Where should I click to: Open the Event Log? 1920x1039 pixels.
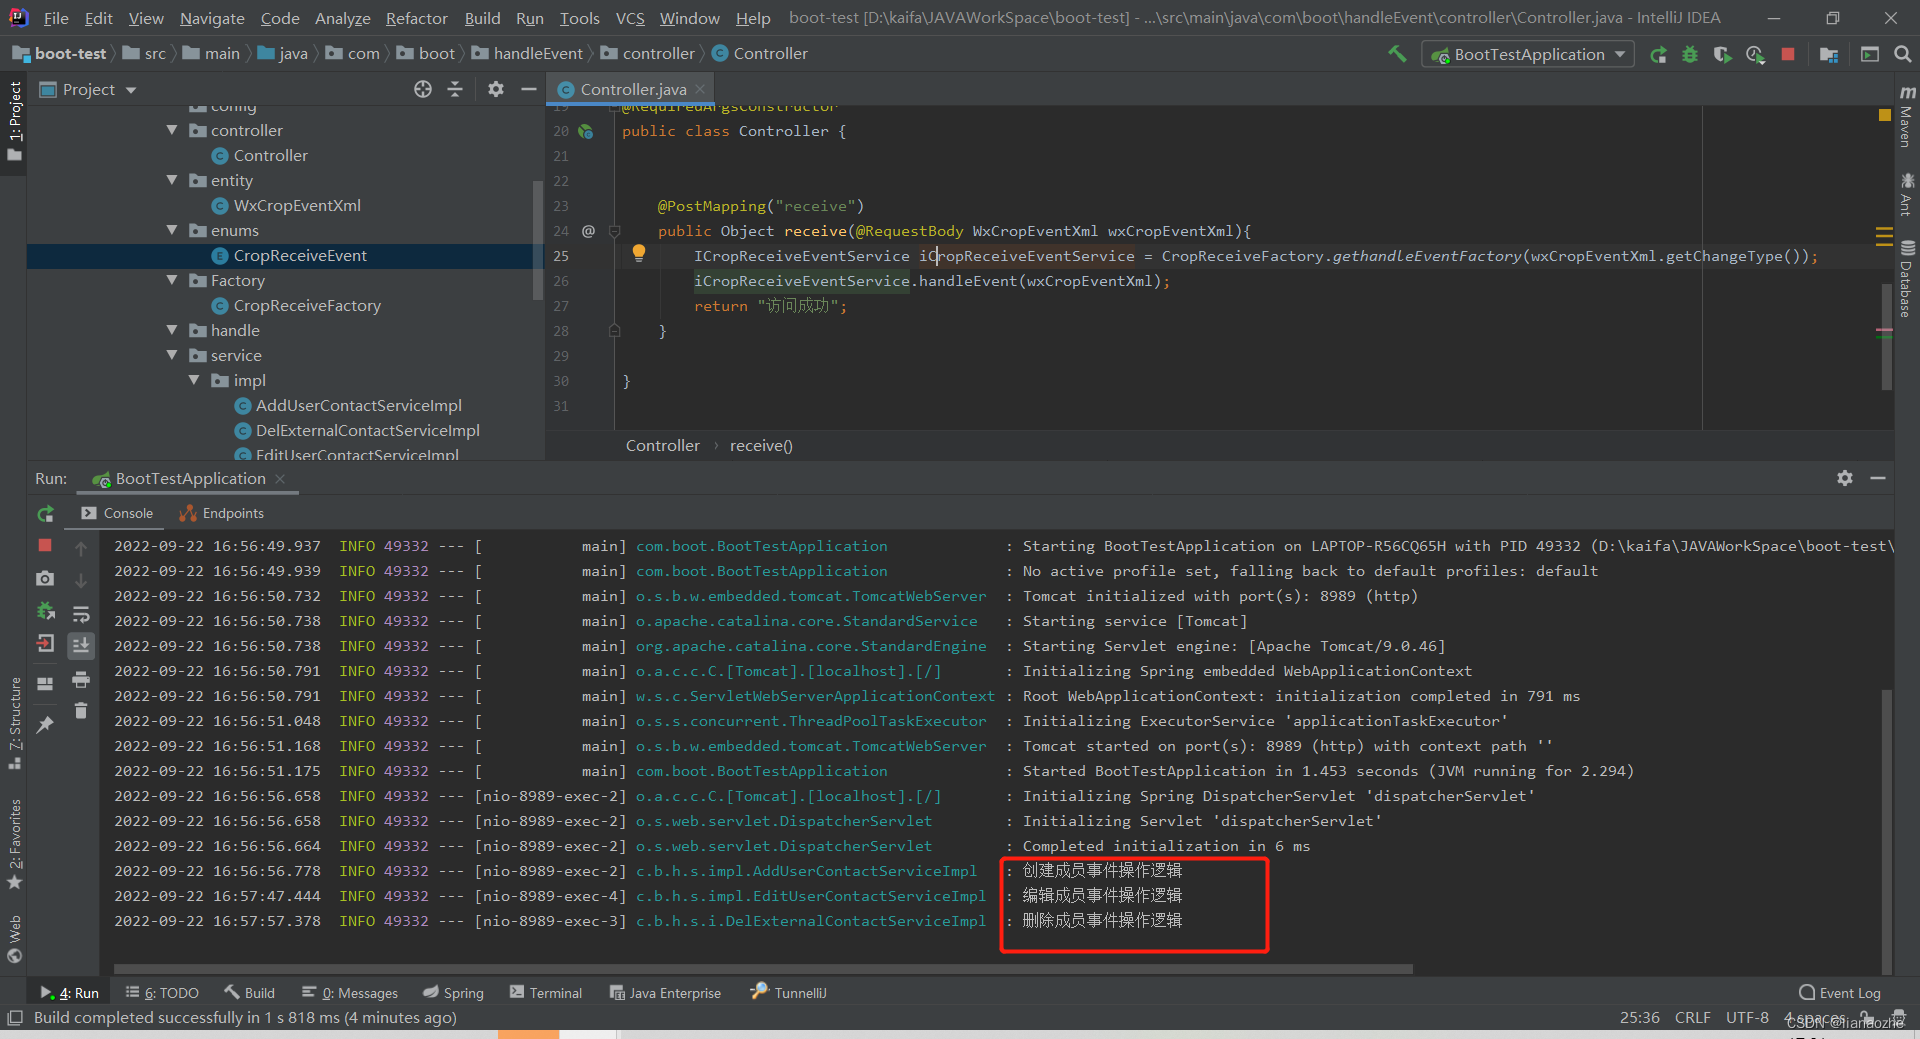point(1840,993)
